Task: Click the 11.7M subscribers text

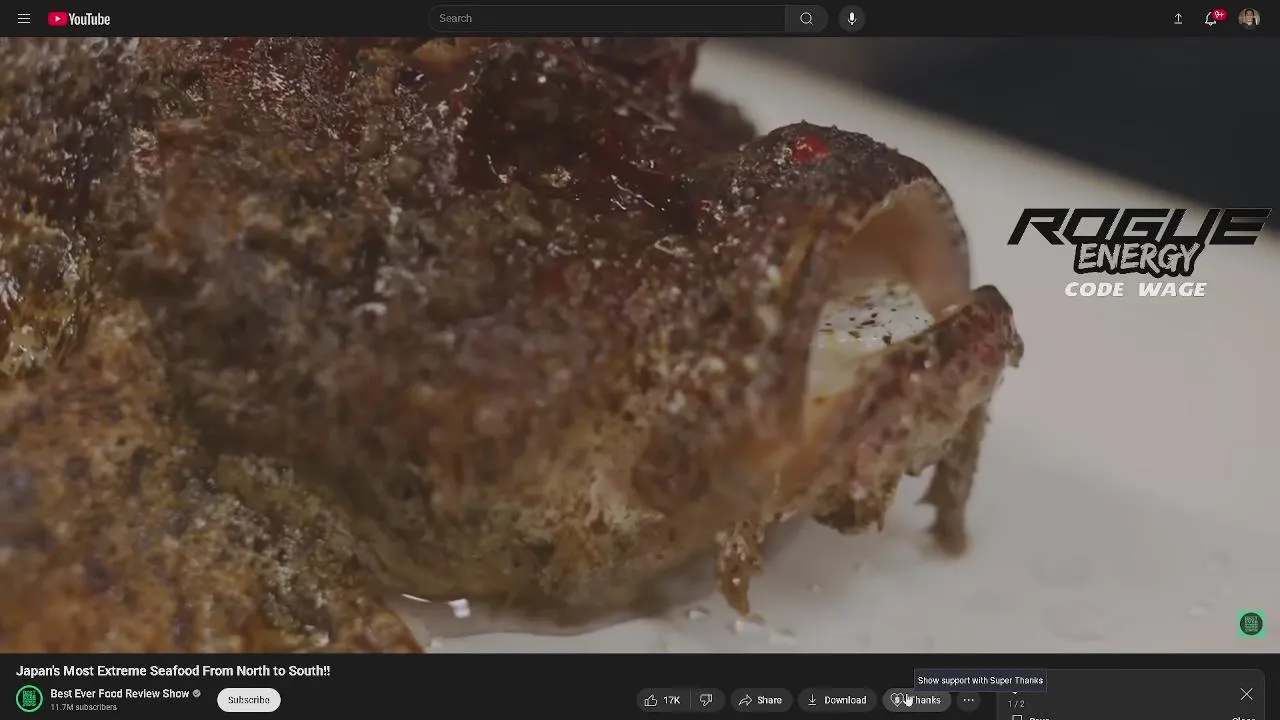Action: point(84,708)
